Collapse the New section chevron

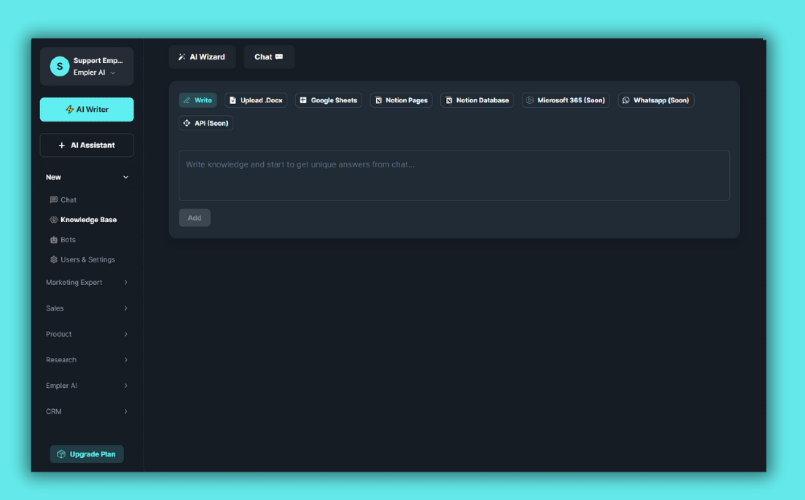[x=126, y=177]
